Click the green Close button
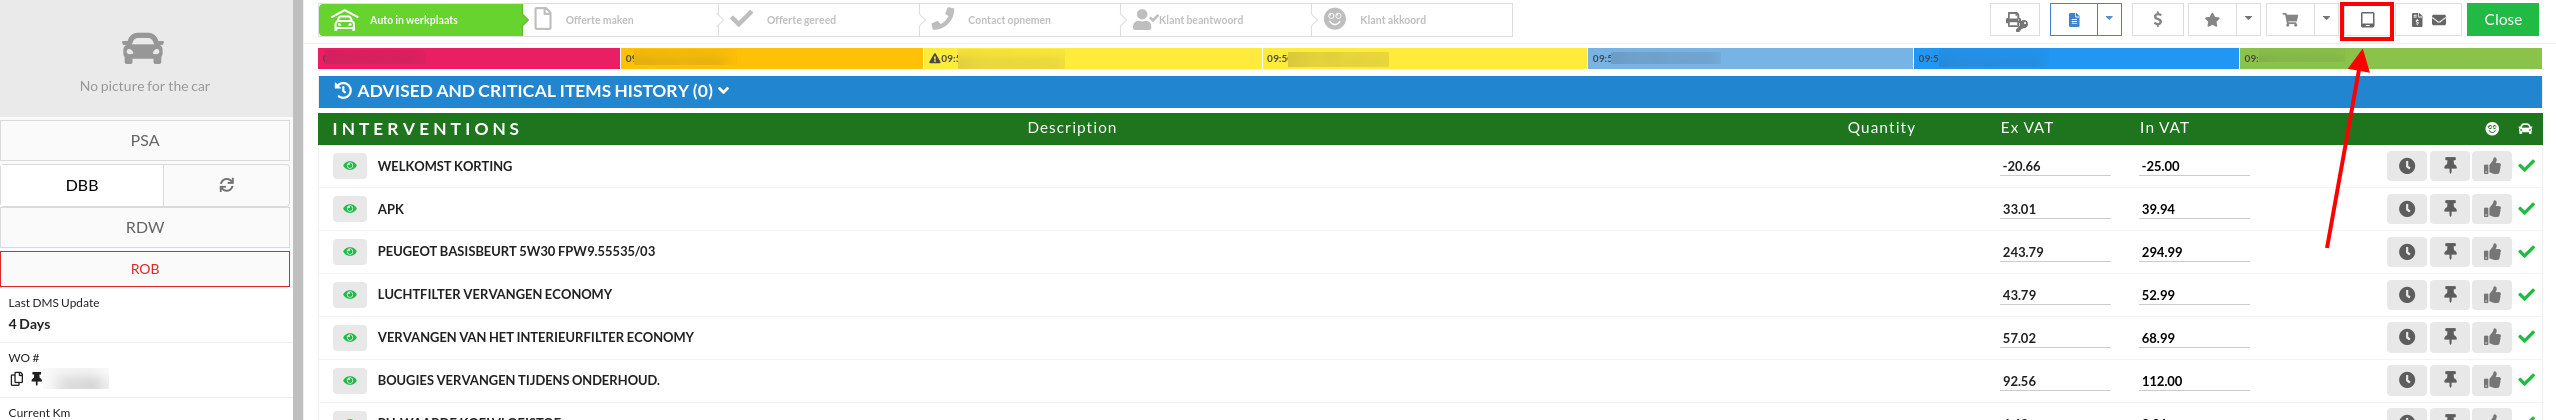This screenshot has width=2556, height=420. coord(2502,20)
